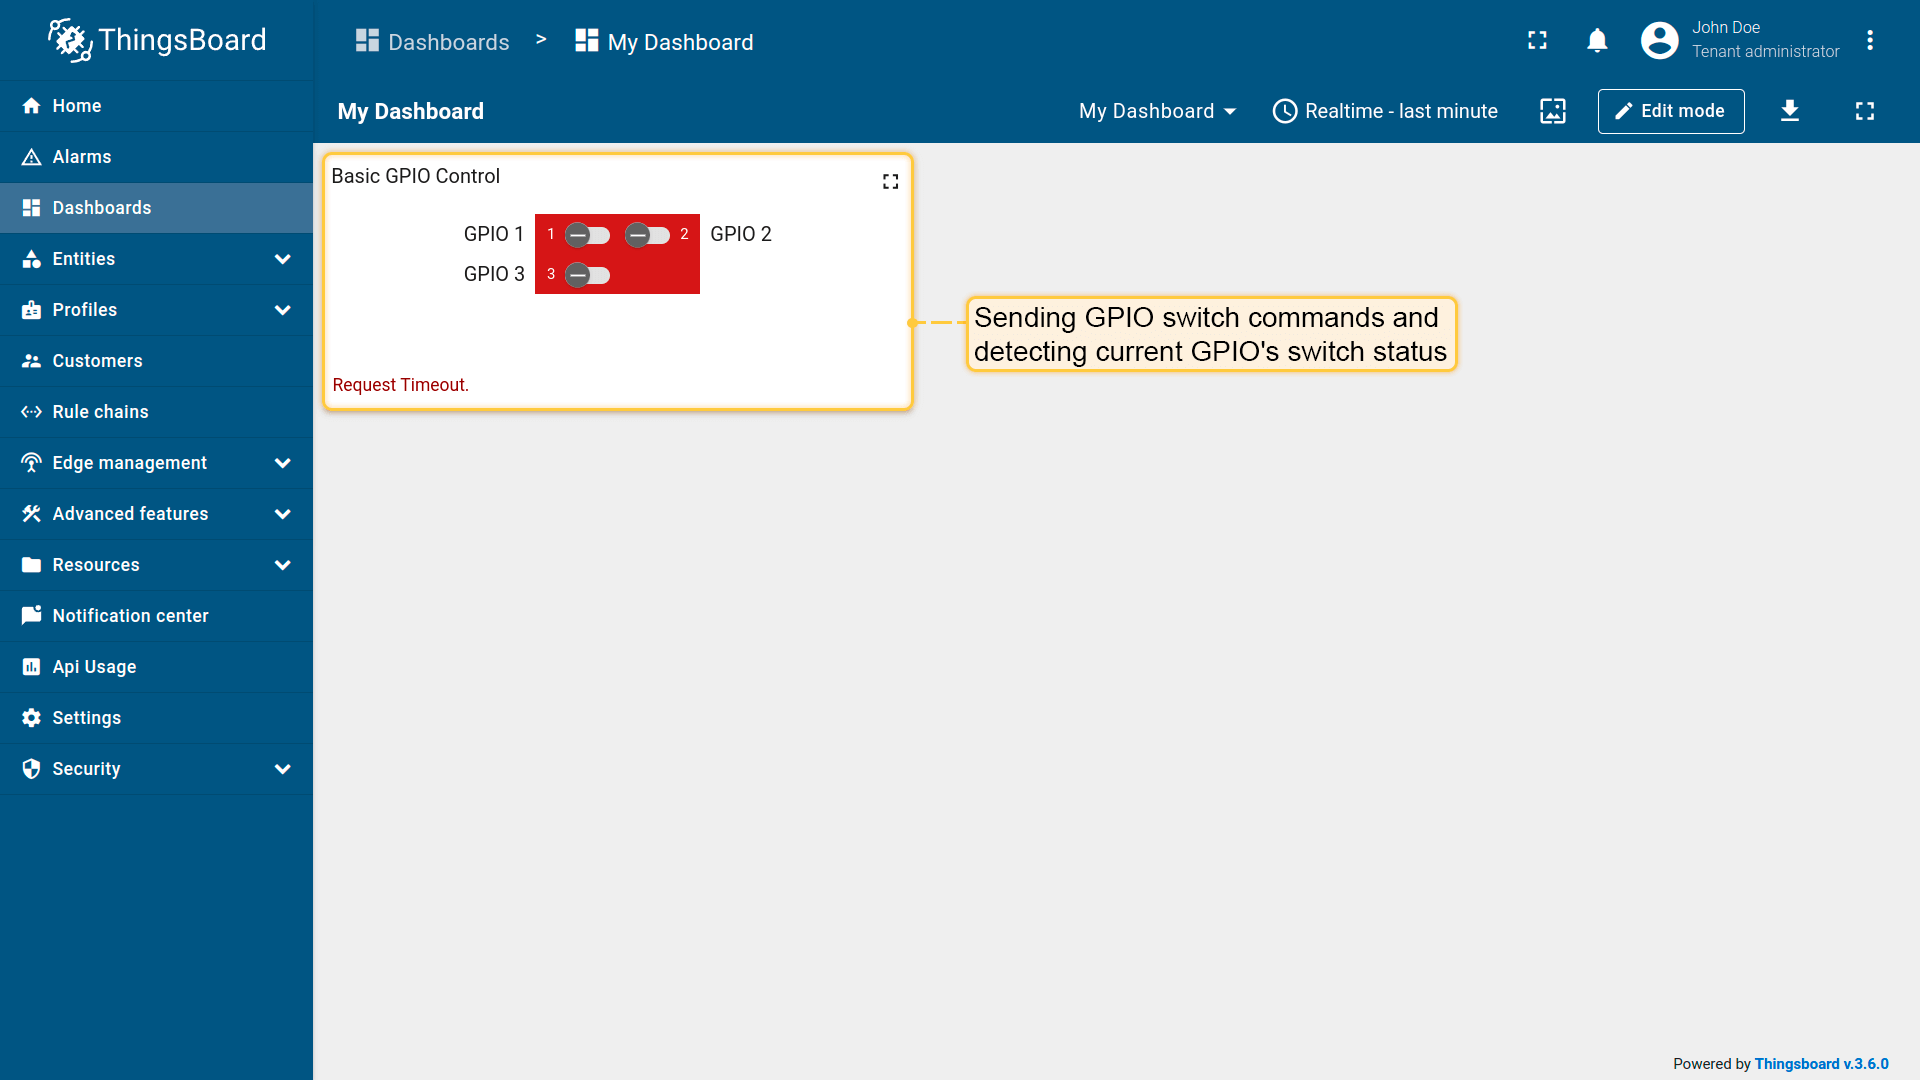
Task: Open Rule chains from the sidebar
Action: [100, 412]
